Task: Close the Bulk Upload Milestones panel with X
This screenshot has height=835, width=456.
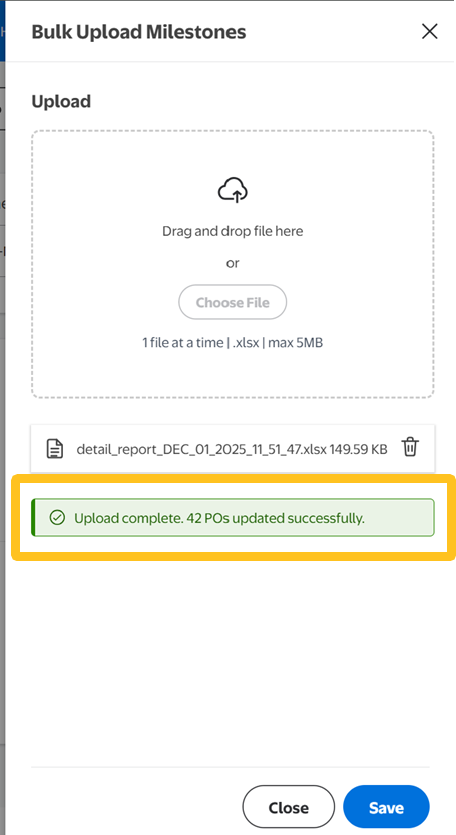Action: tap(429, 31)
